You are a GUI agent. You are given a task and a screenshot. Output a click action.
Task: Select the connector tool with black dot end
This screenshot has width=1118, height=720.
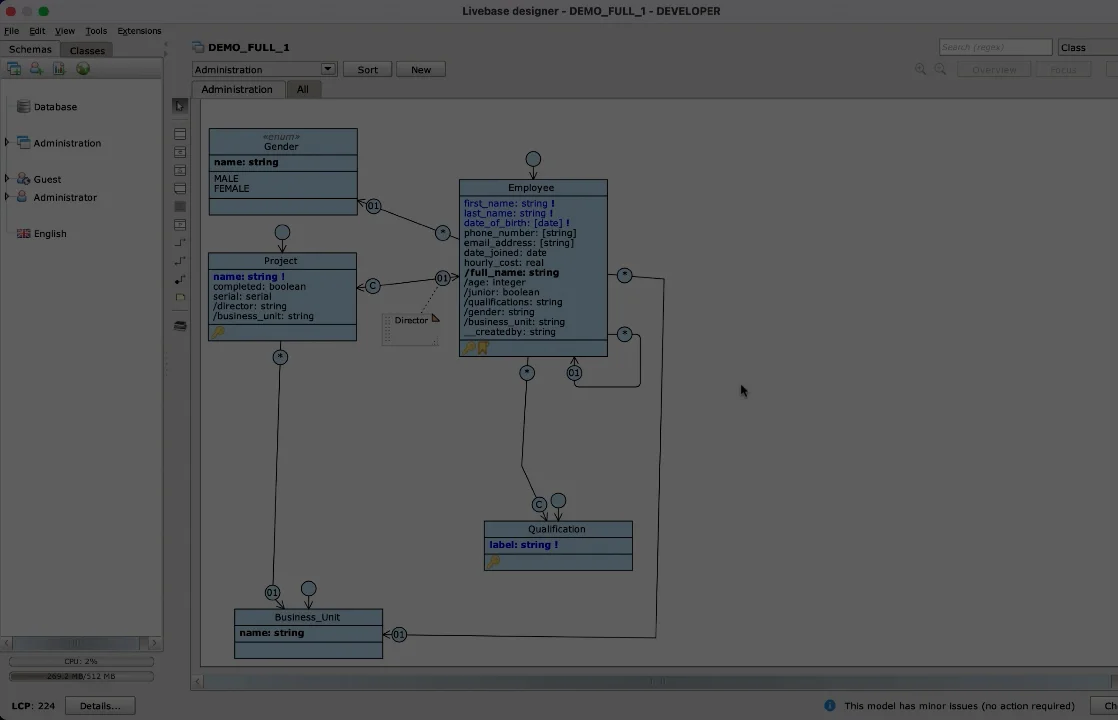[180, 279]
